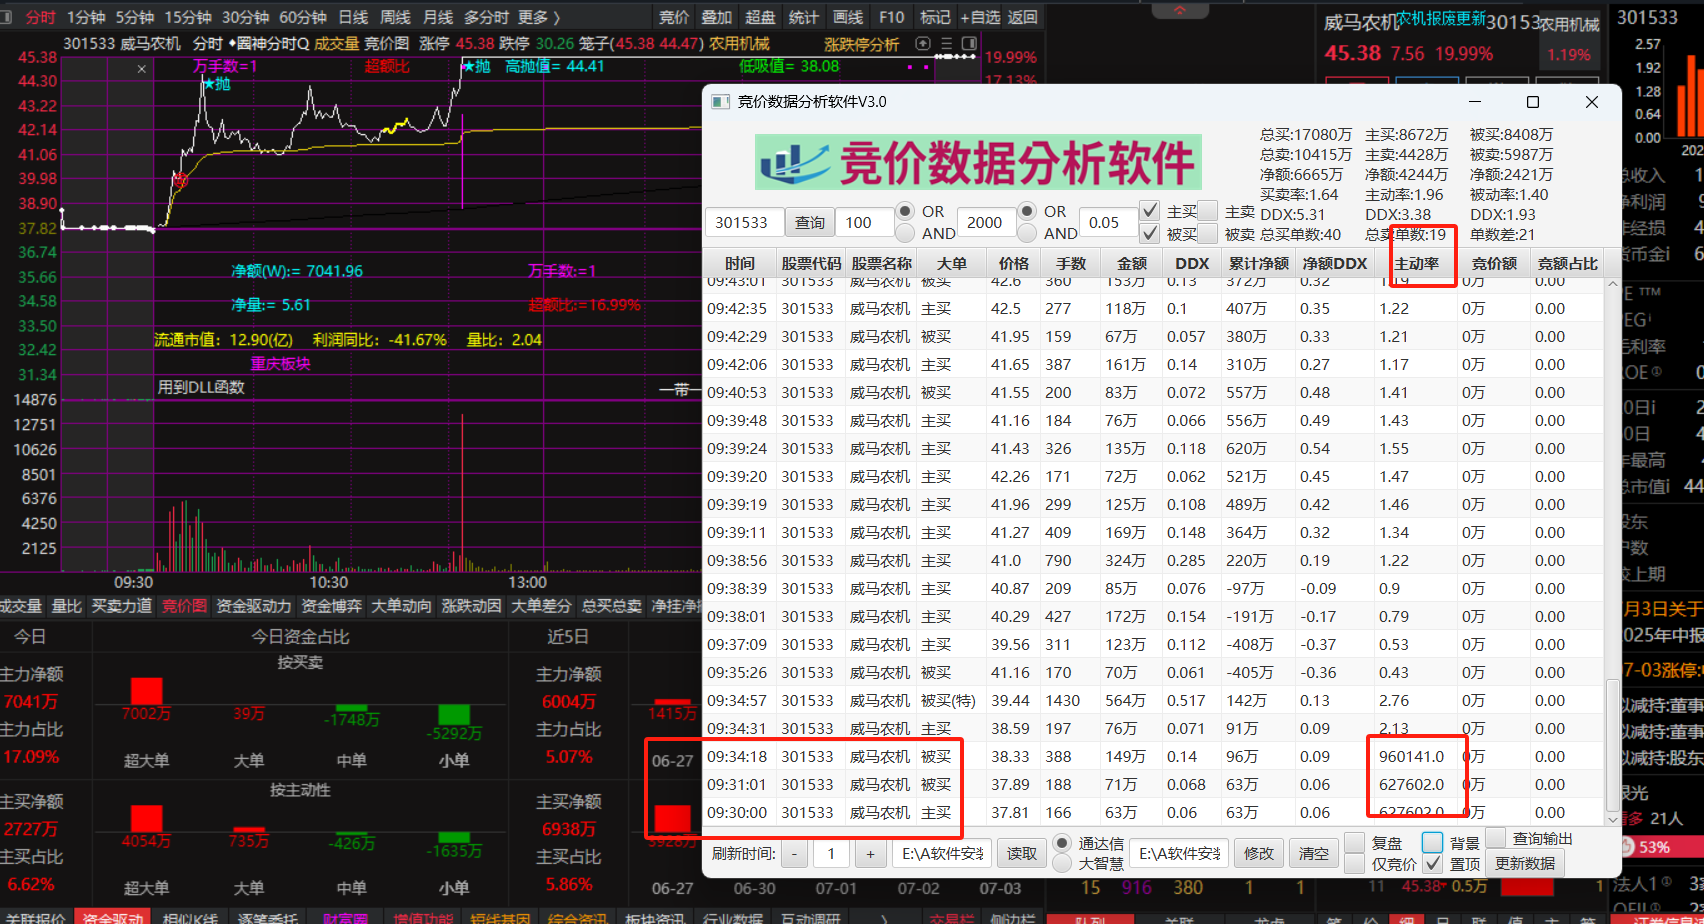This screenshot has width=1704, height=924.
Task: Click the 查询 query button
Action: point(810,221)
